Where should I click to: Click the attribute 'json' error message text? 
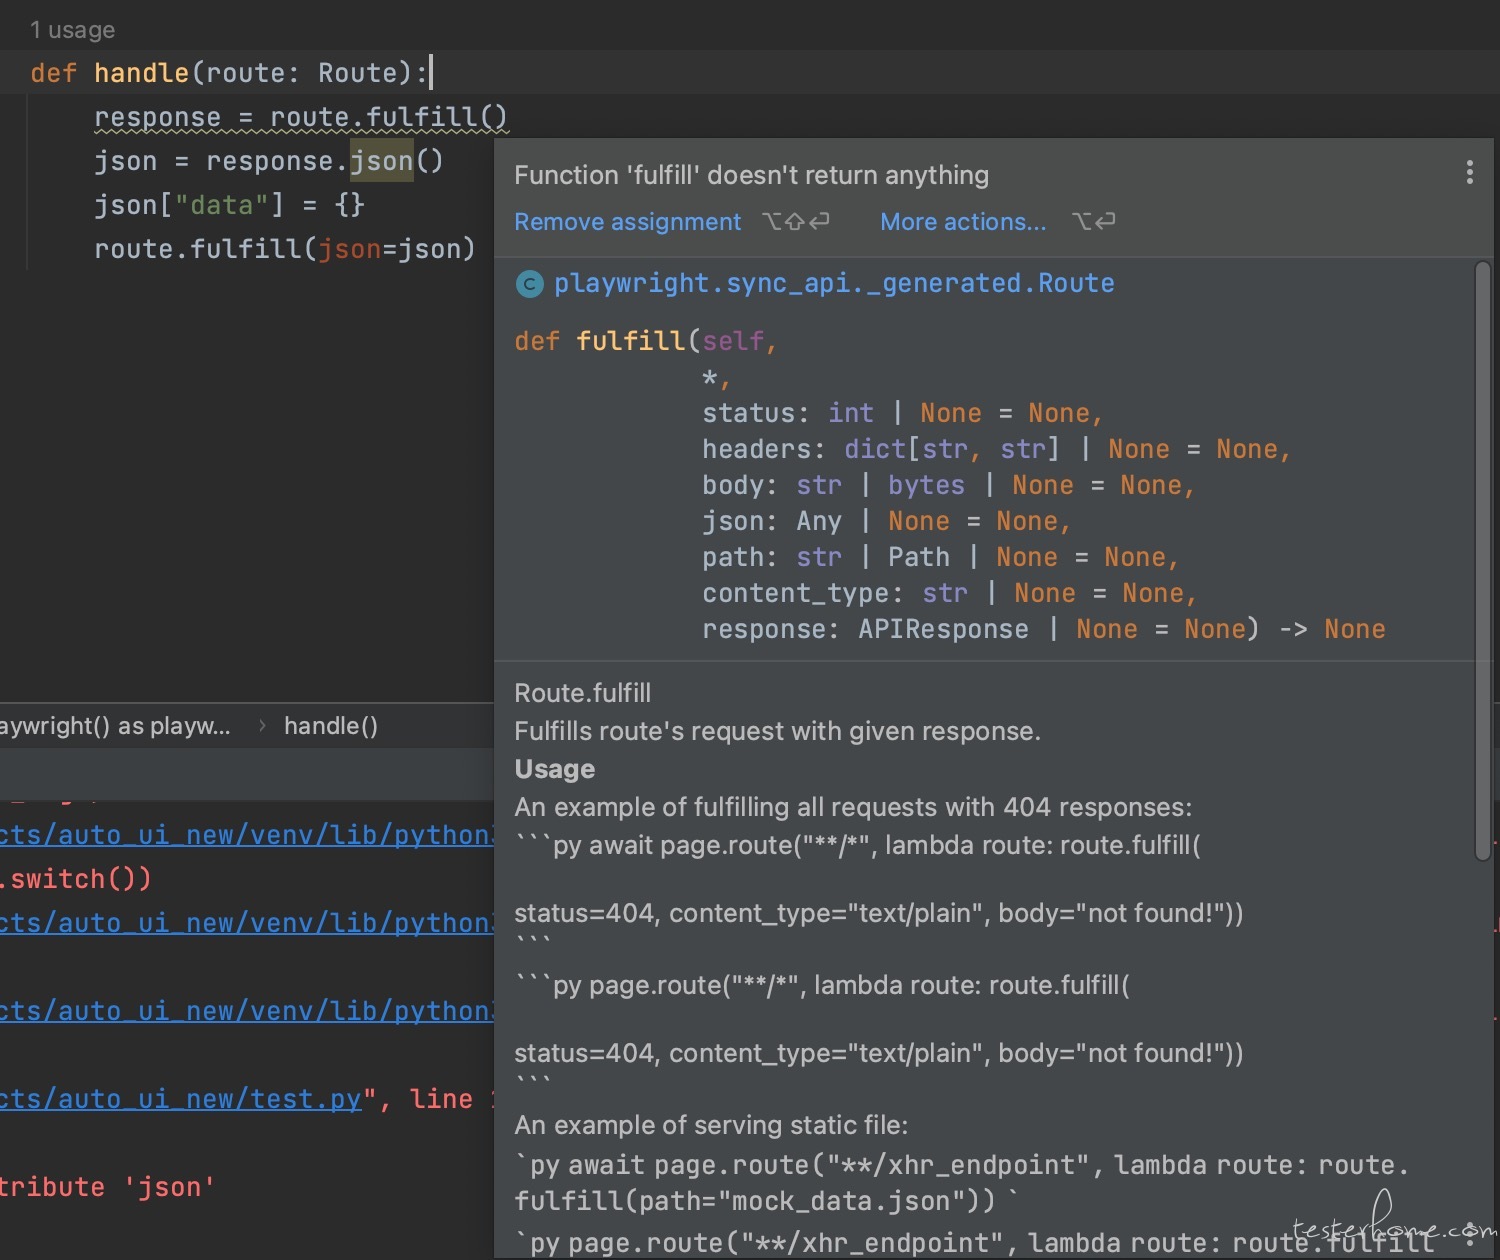(x=107, y=1187)
